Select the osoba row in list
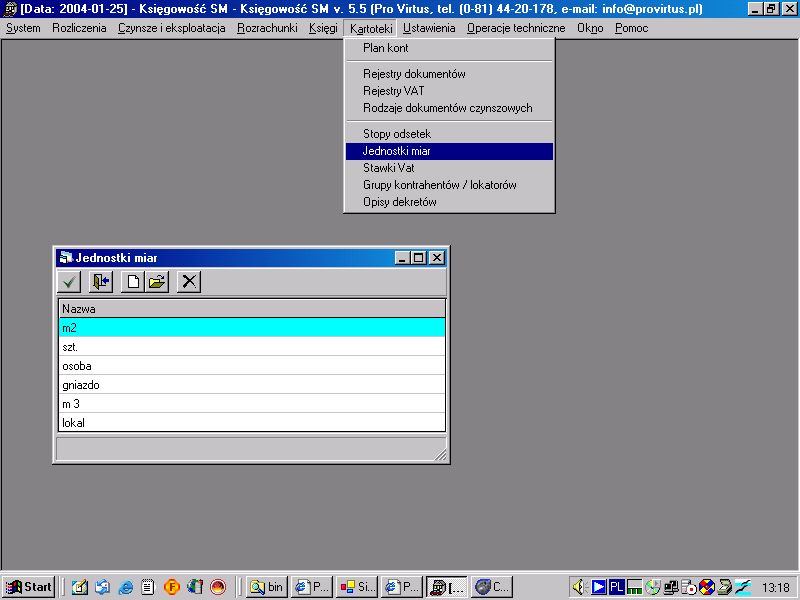This screenshot has height=600, width=800. pos(252,366)
